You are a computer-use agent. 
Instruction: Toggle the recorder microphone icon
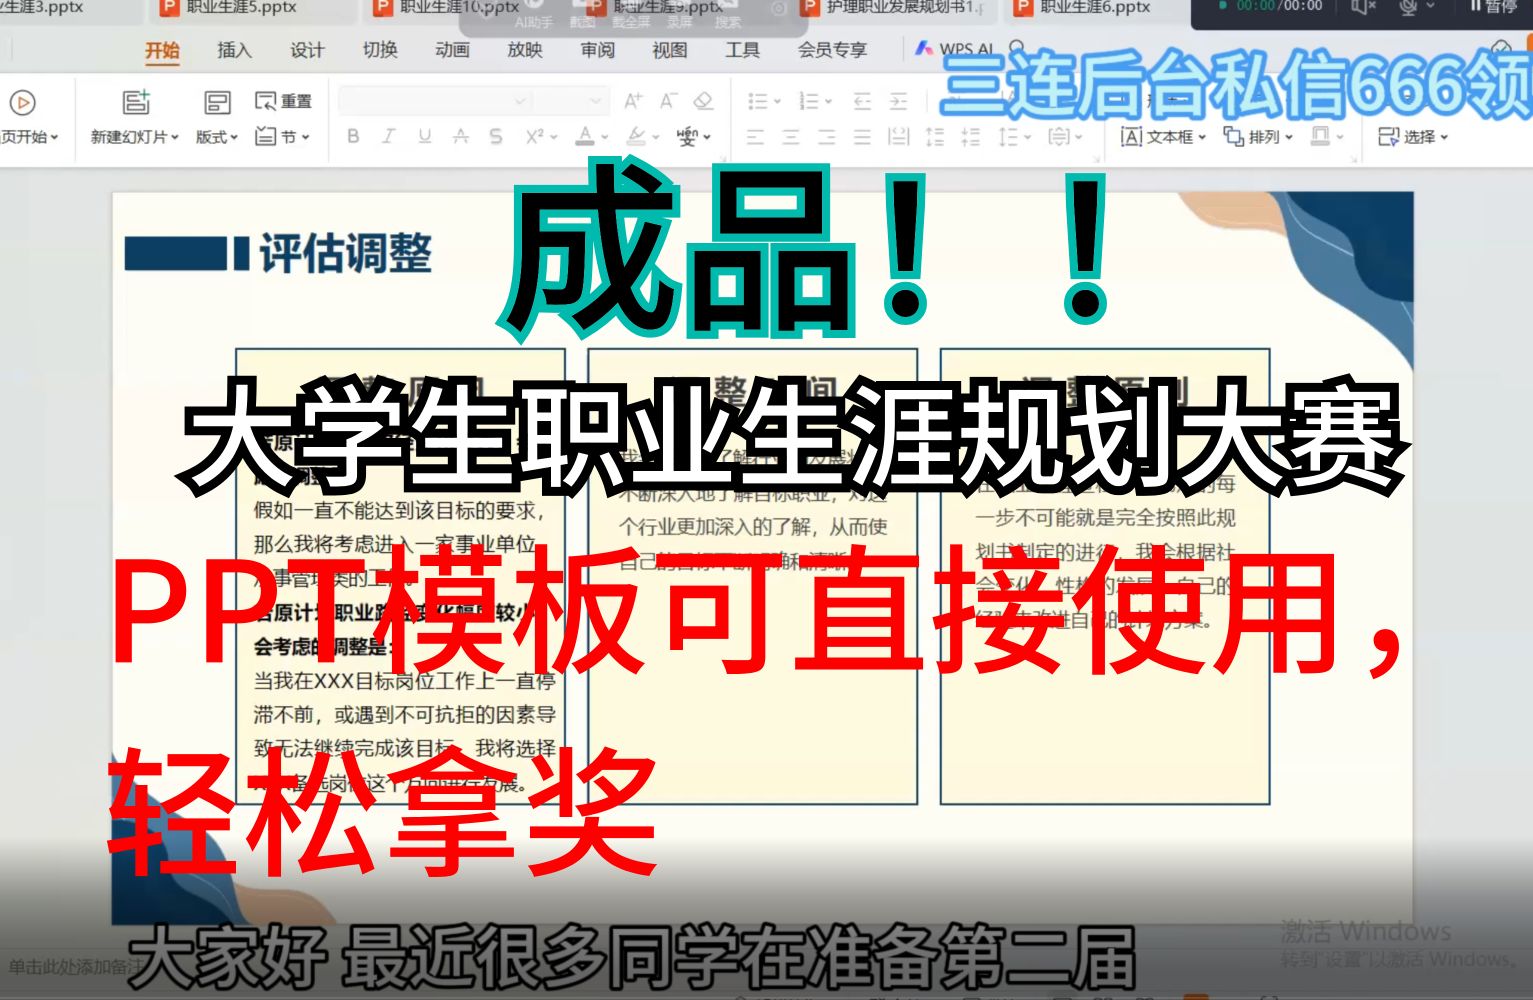point(1408,7)
